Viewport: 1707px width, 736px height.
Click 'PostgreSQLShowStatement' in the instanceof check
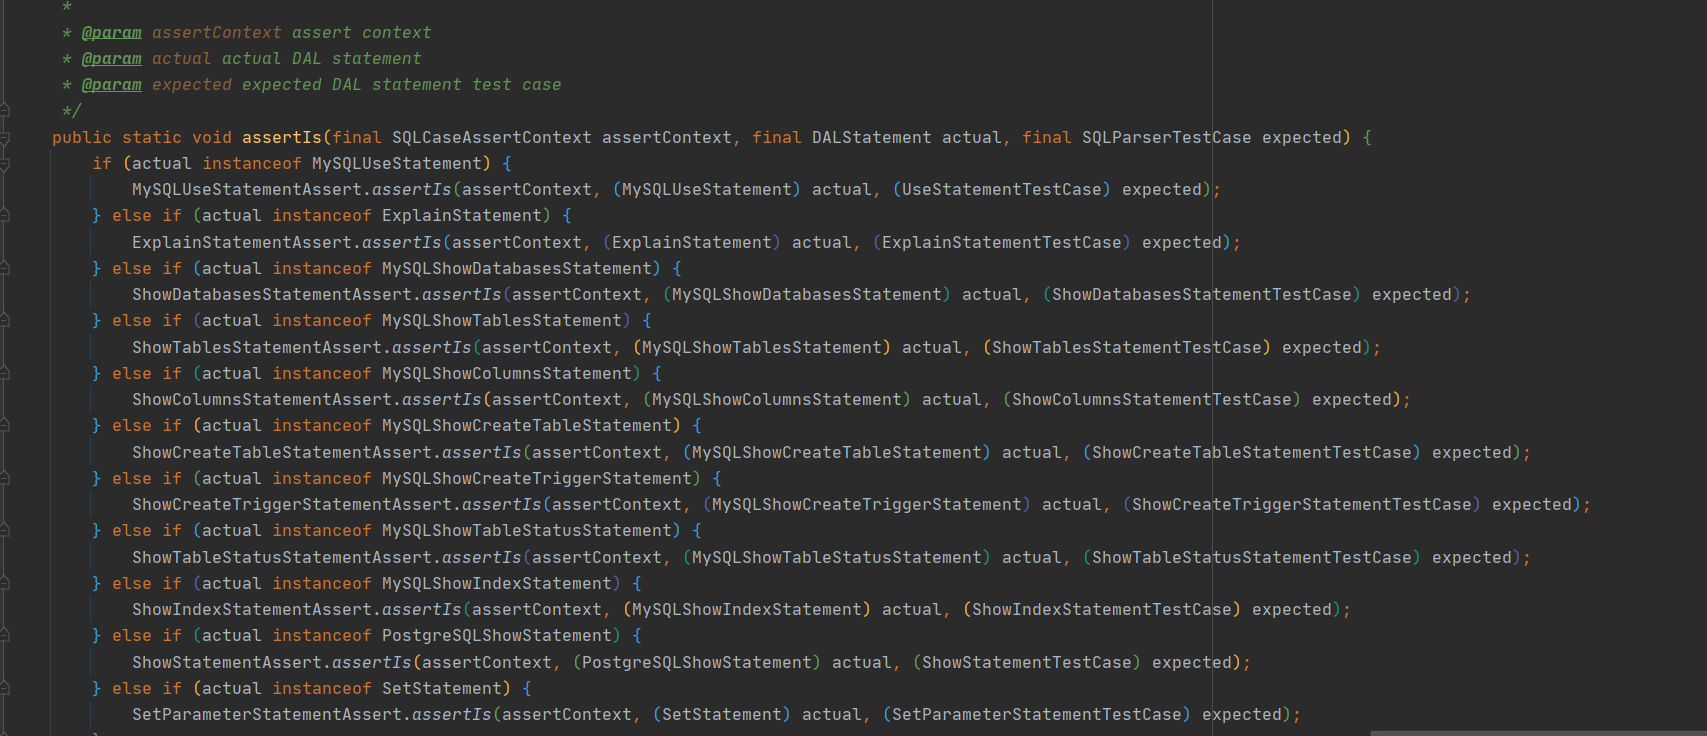(x=497, y=636)
